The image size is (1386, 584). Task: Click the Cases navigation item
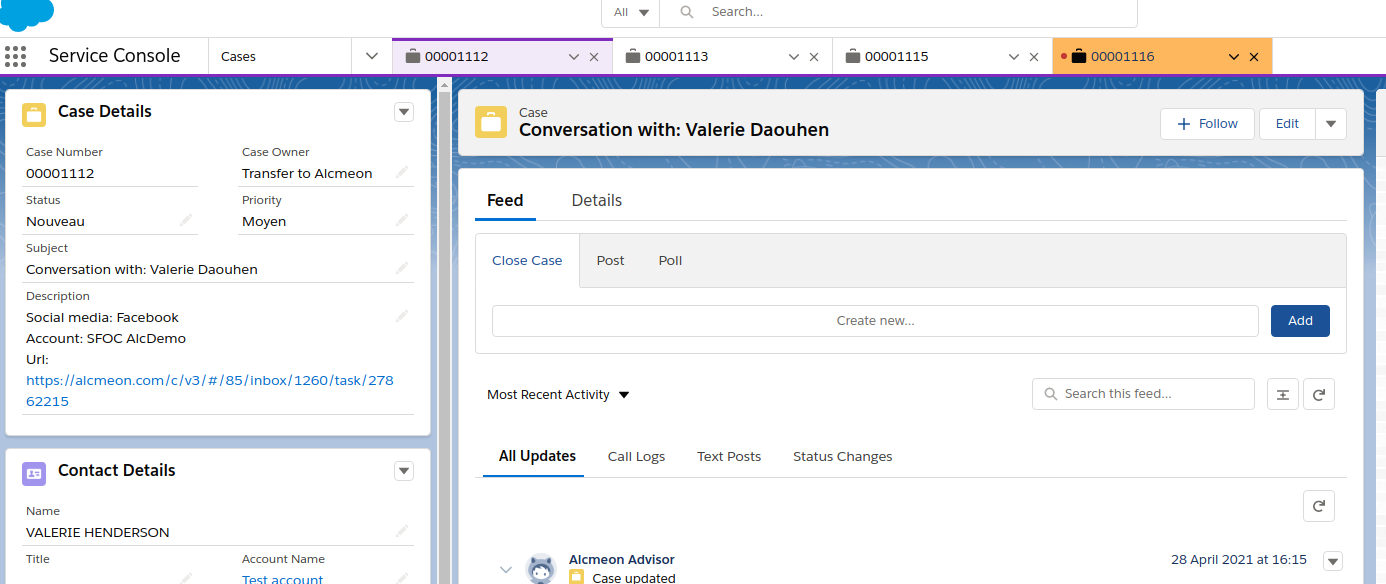coord(280,56)
